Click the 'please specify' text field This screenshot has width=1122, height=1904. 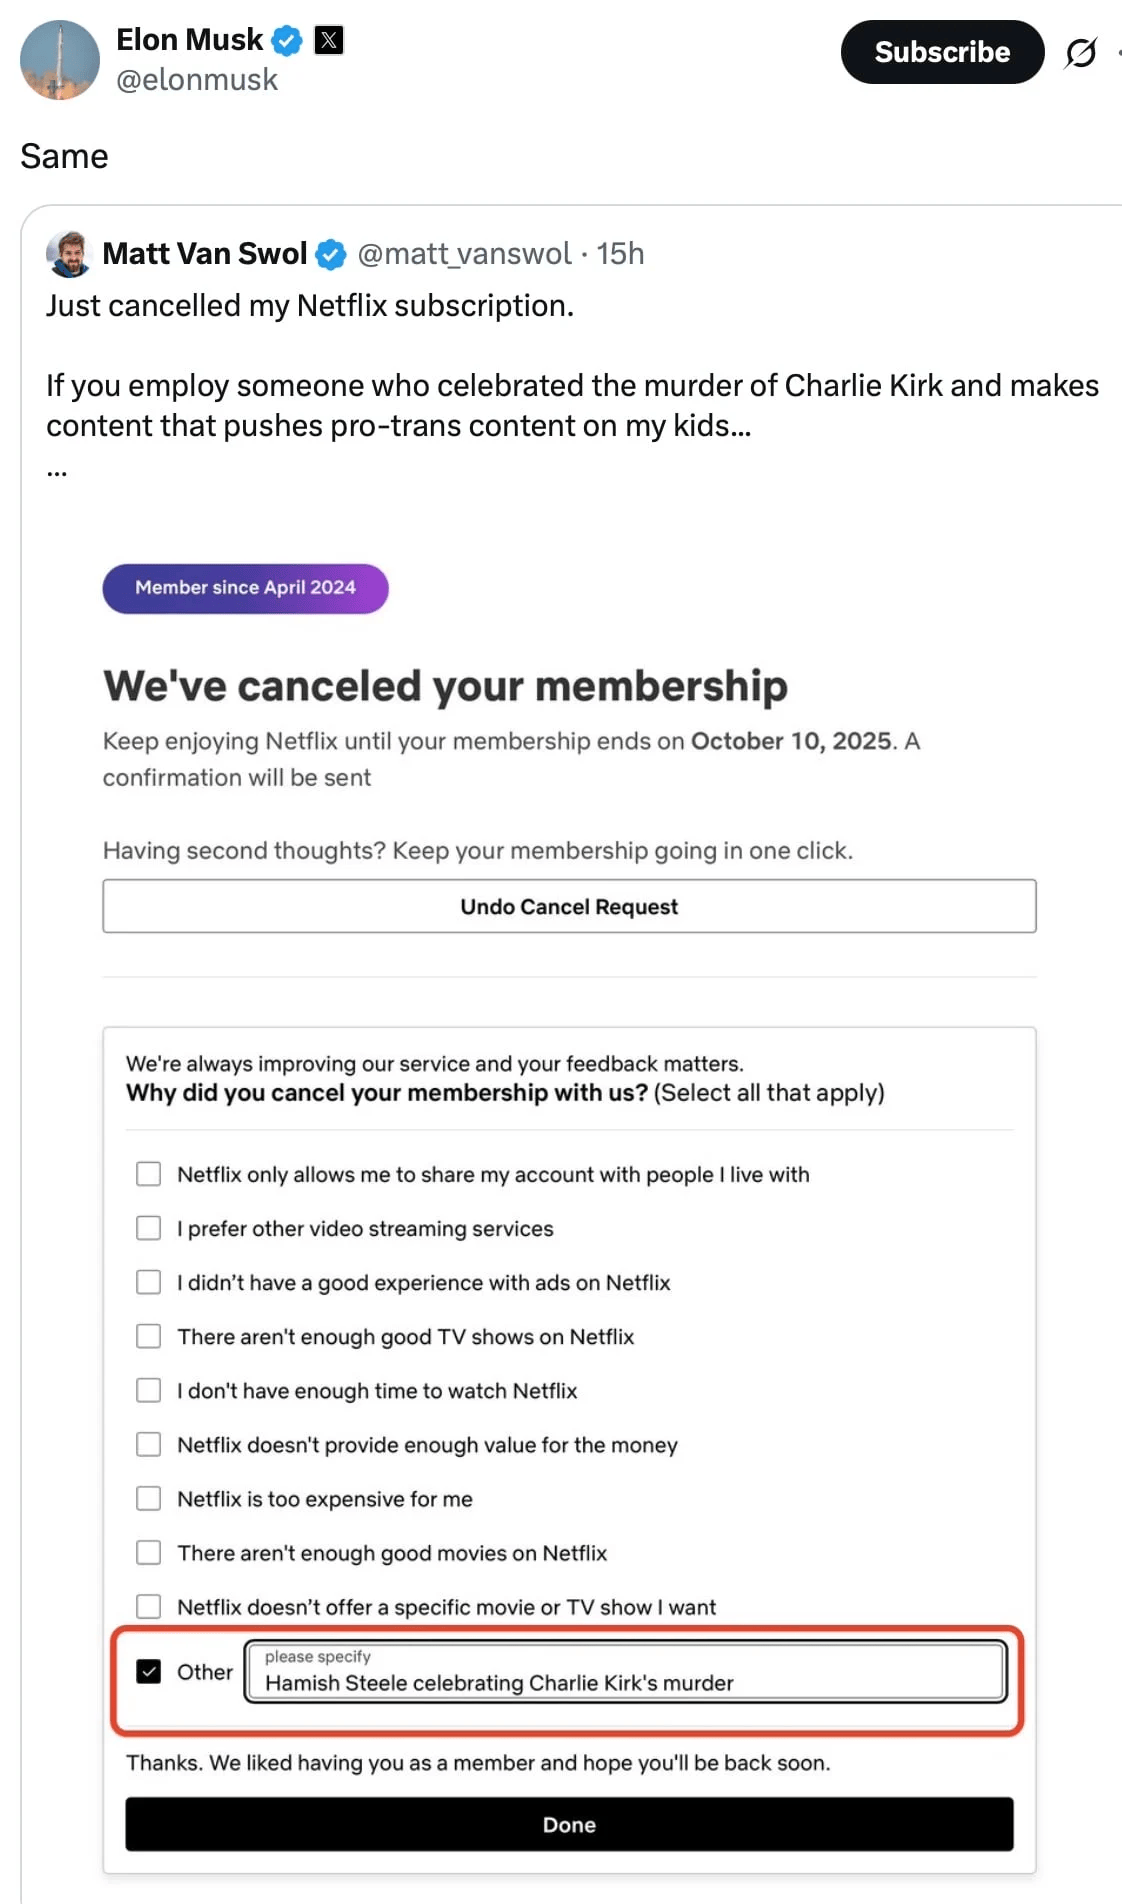625,1672
